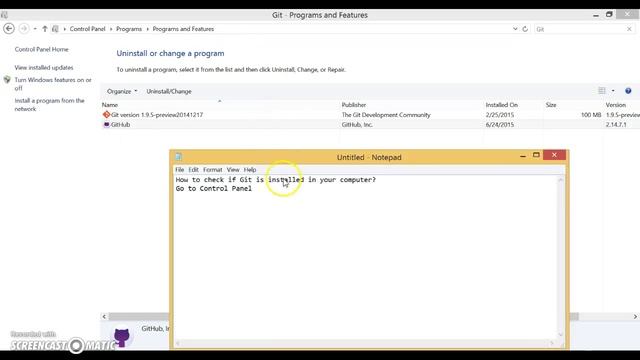Click Notepad vertical scrollbar down arrow

pyautogui.click(x=560, y=335)
